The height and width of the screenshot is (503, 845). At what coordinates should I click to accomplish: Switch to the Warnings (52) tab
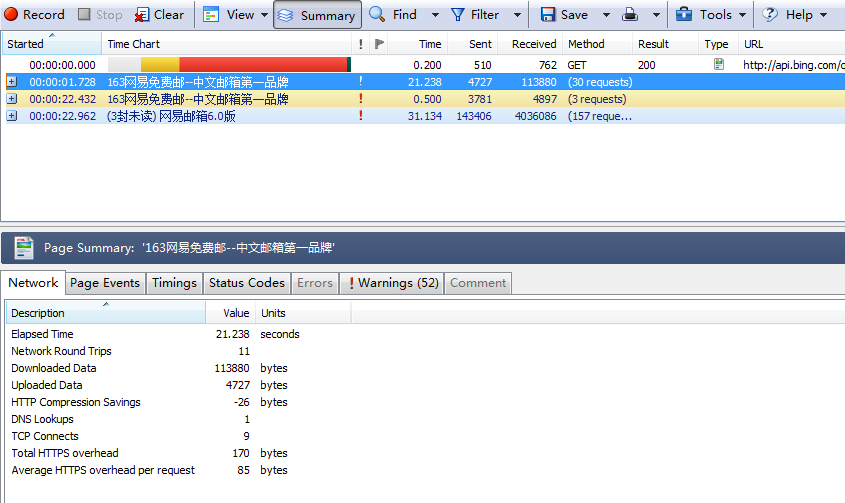click(393, 283)
